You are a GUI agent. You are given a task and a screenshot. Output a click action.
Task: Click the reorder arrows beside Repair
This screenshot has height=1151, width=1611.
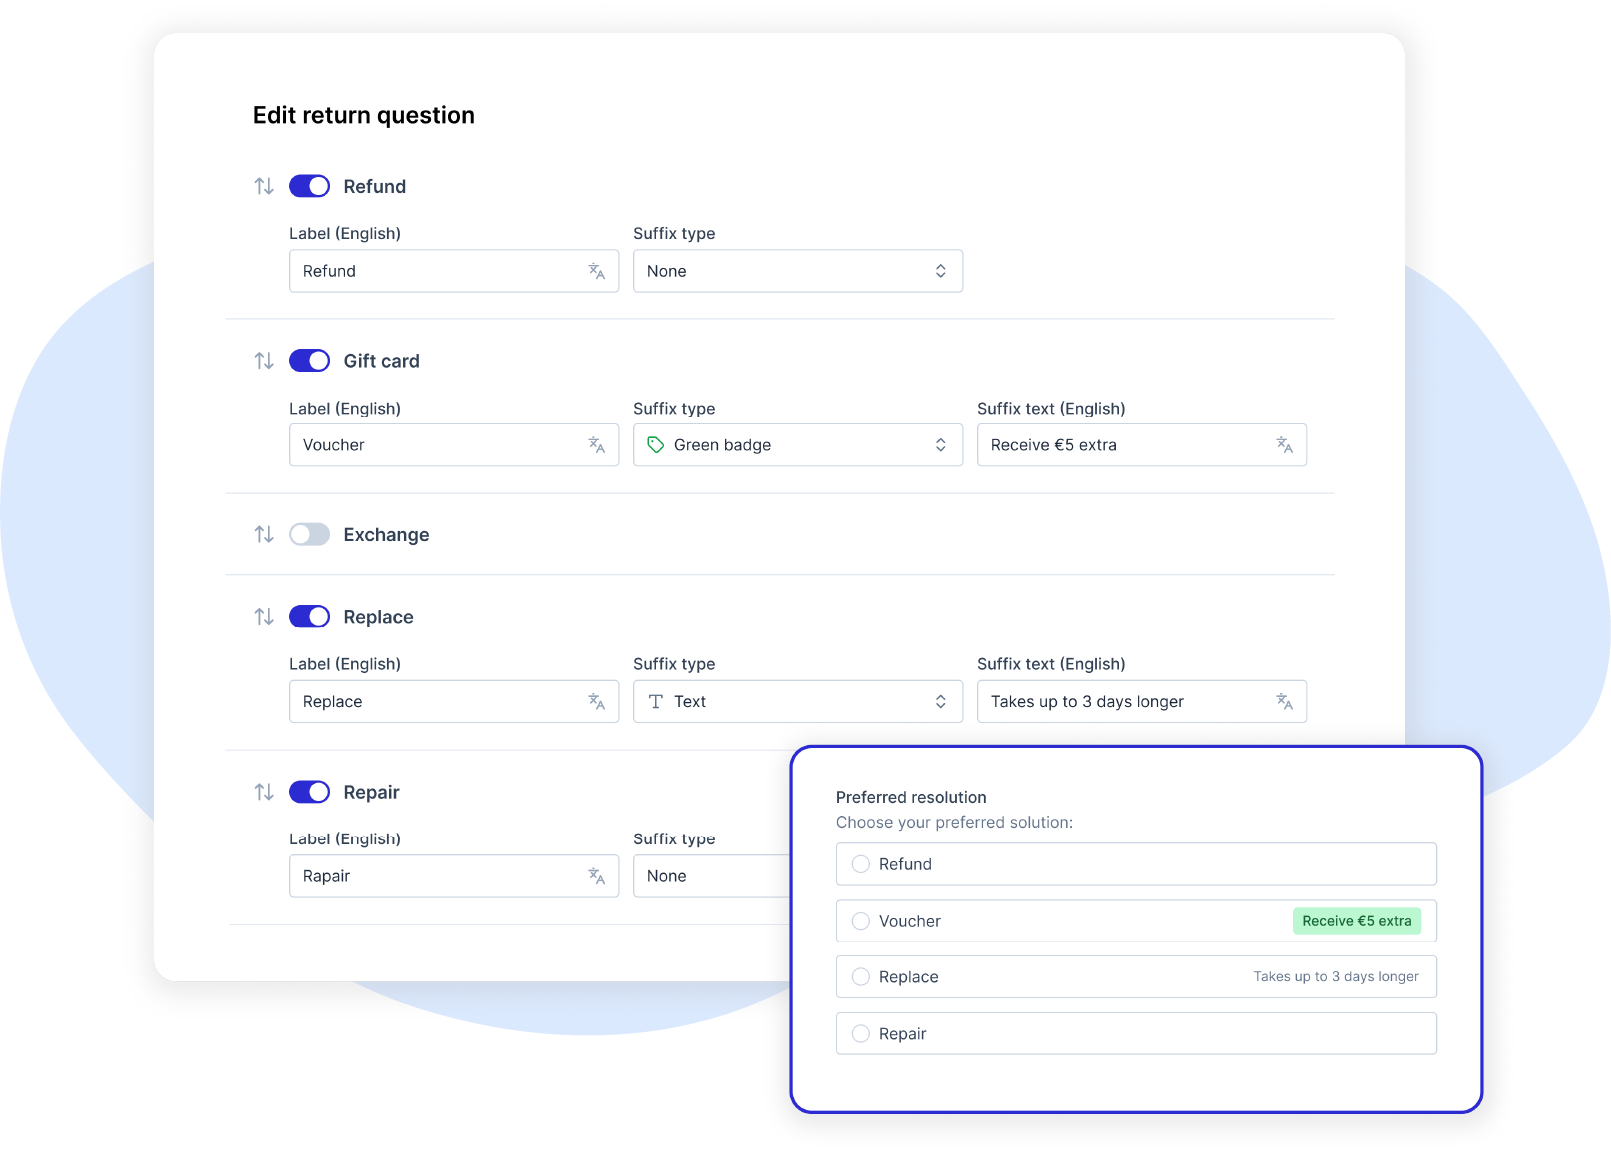pyautogui.click(x=264, y=792)
